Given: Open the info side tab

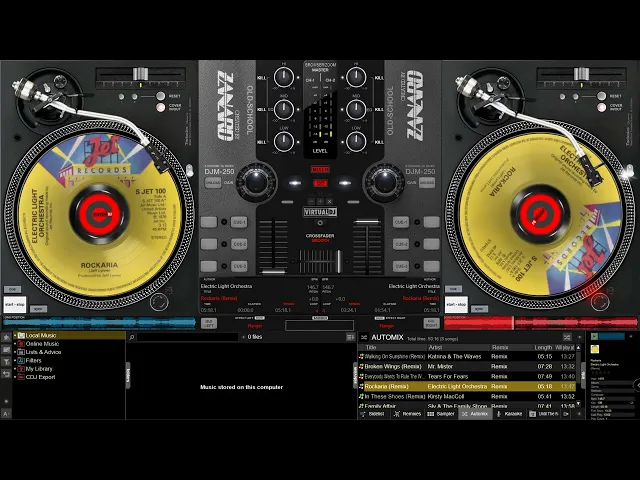Looking at the screenshot, I should 583,376.
